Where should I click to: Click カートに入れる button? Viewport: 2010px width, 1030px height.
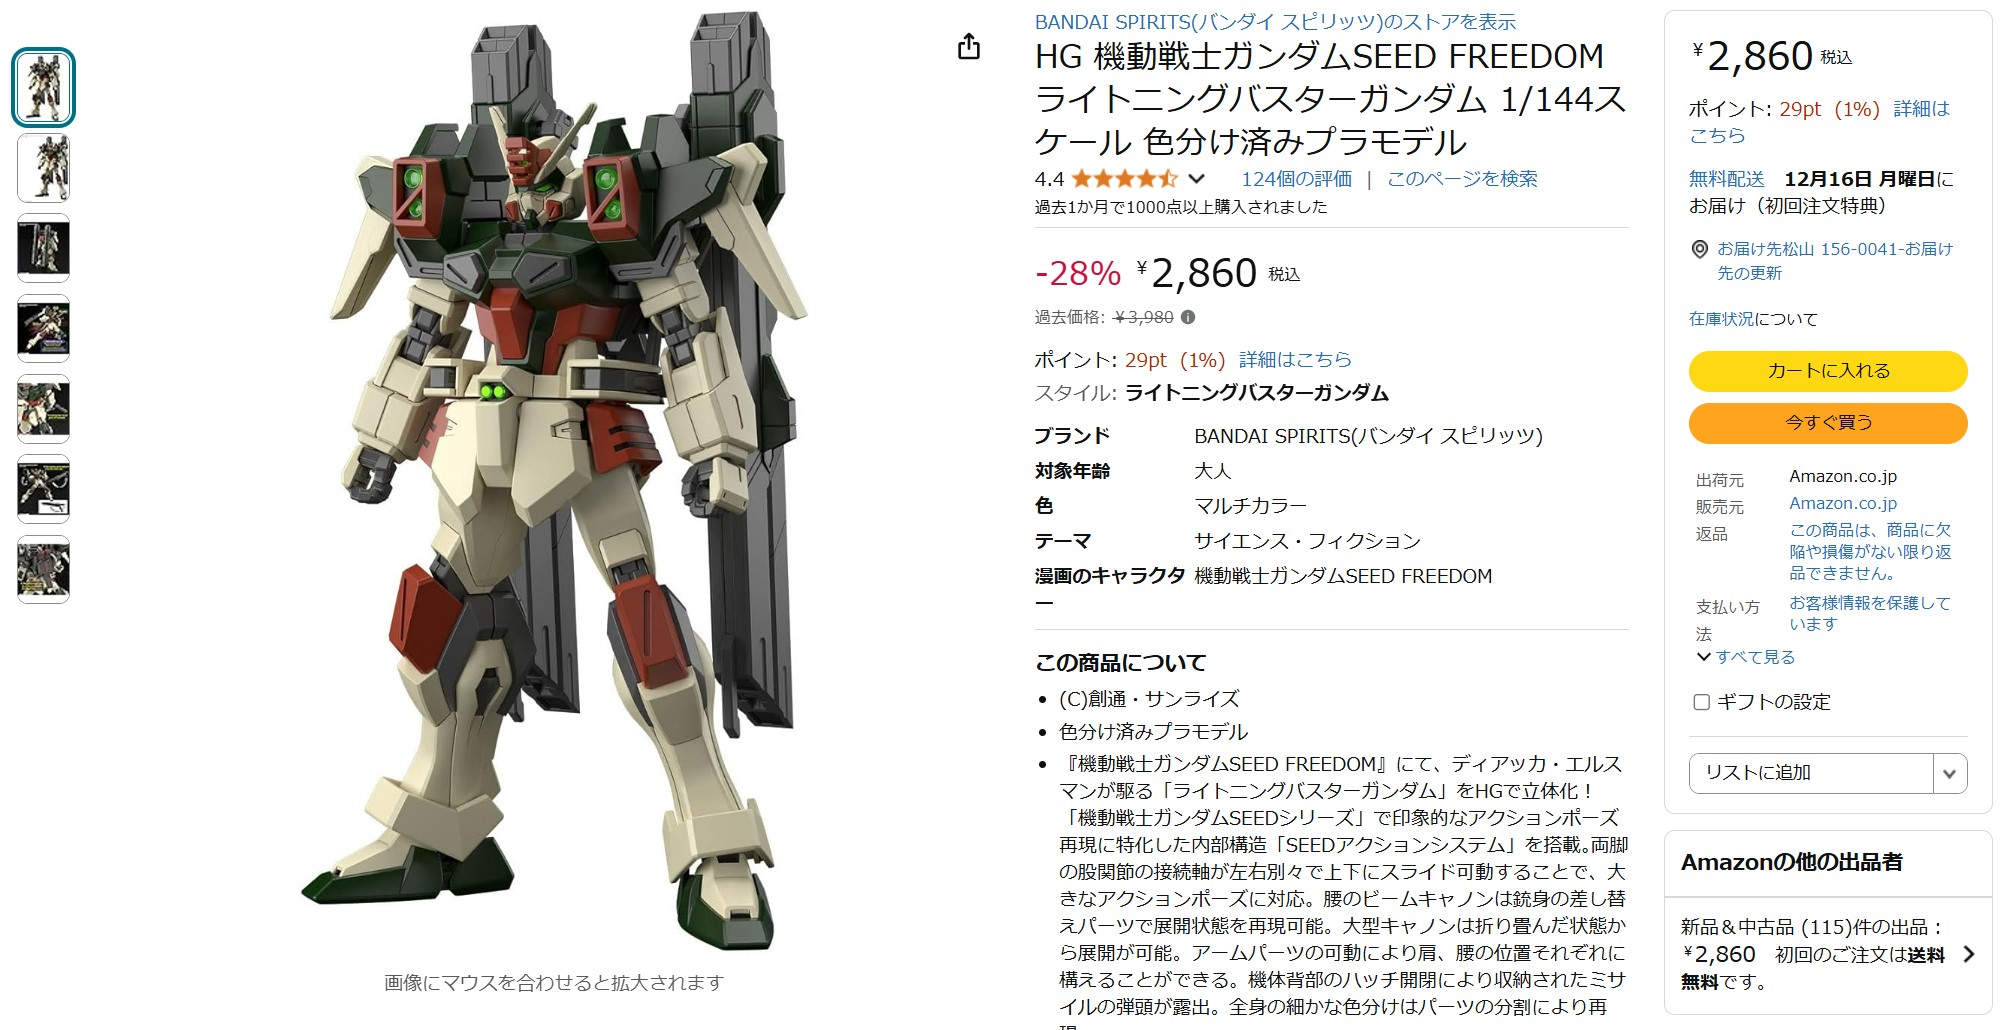1828,371
